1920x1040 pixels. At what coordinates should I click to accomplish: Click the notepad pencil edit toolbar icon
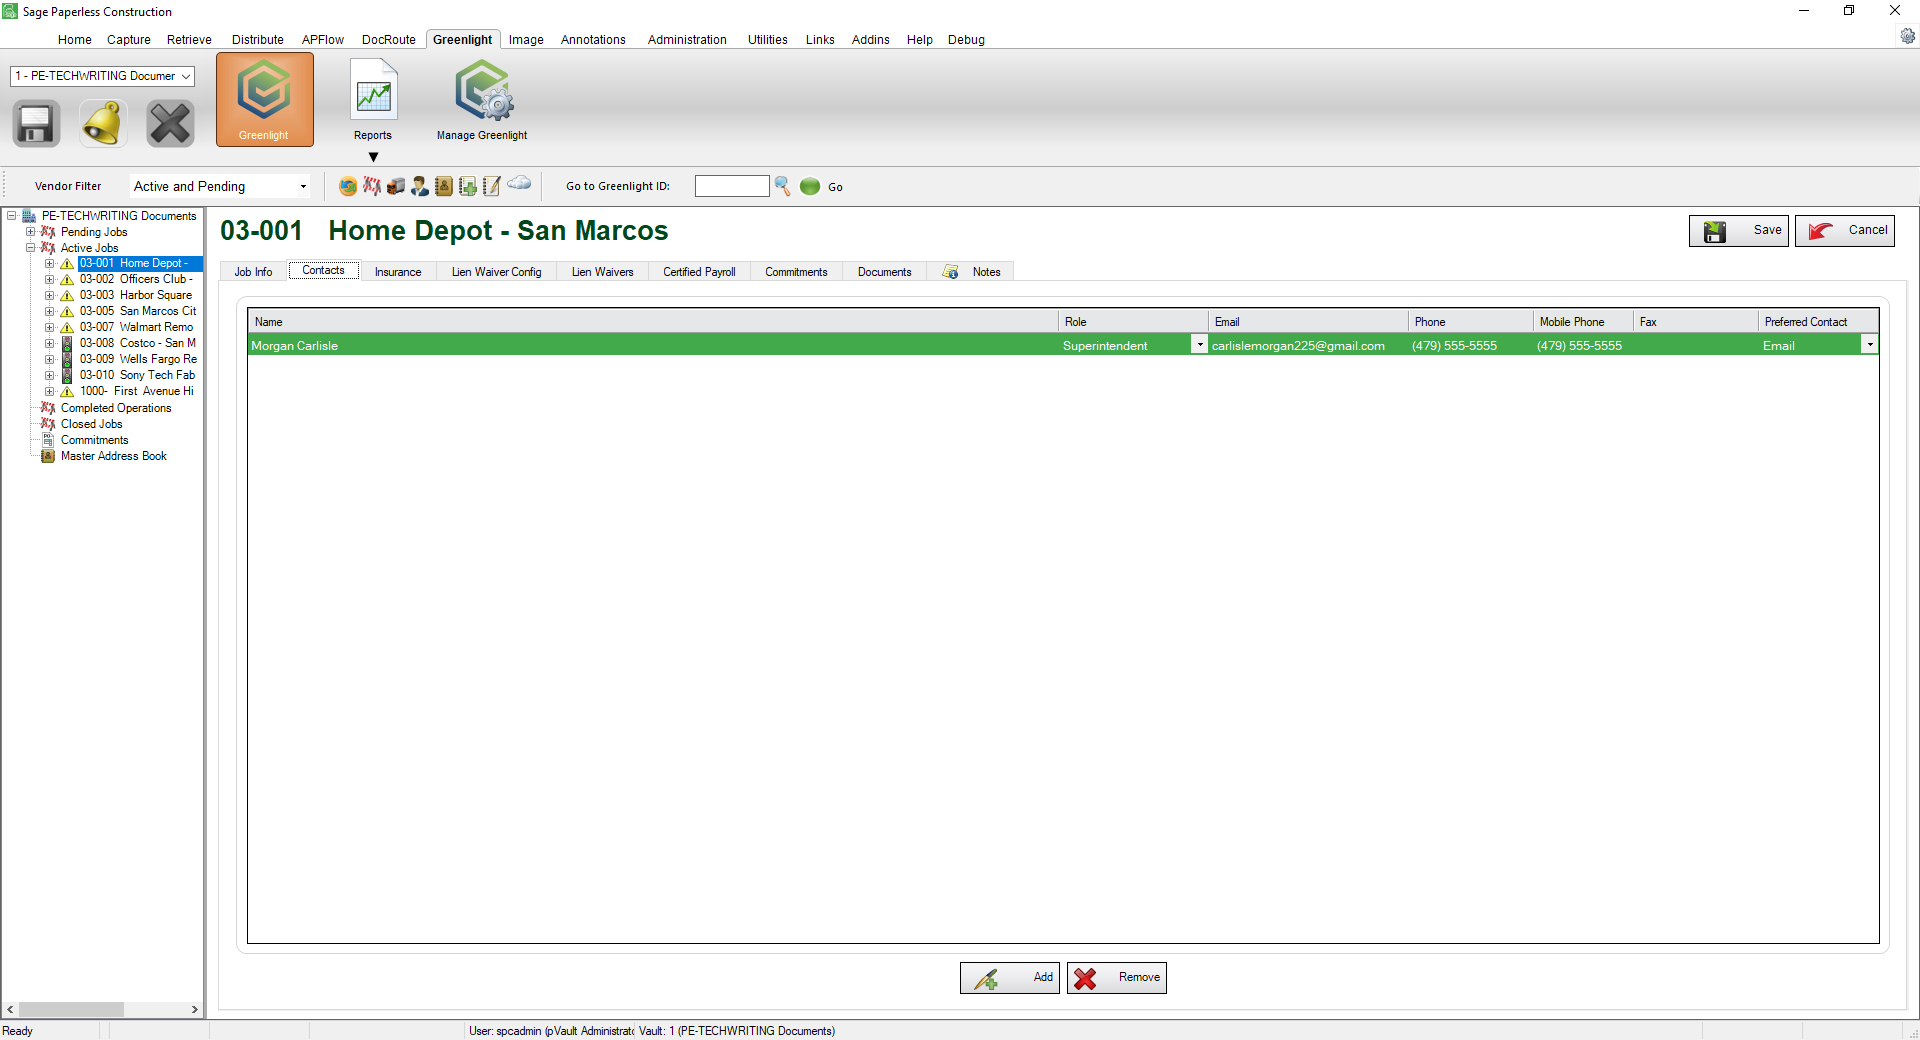pos(492,186)
